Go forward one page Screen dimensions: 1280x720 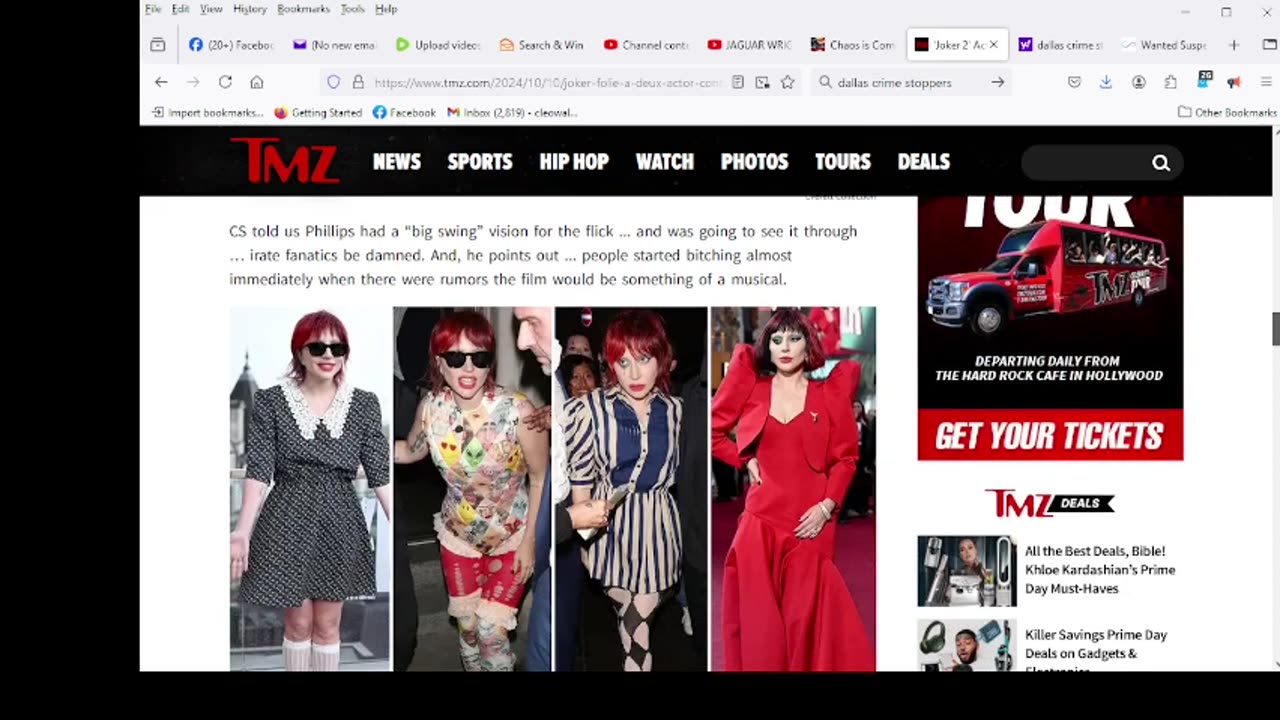click(x=193, y=82)
